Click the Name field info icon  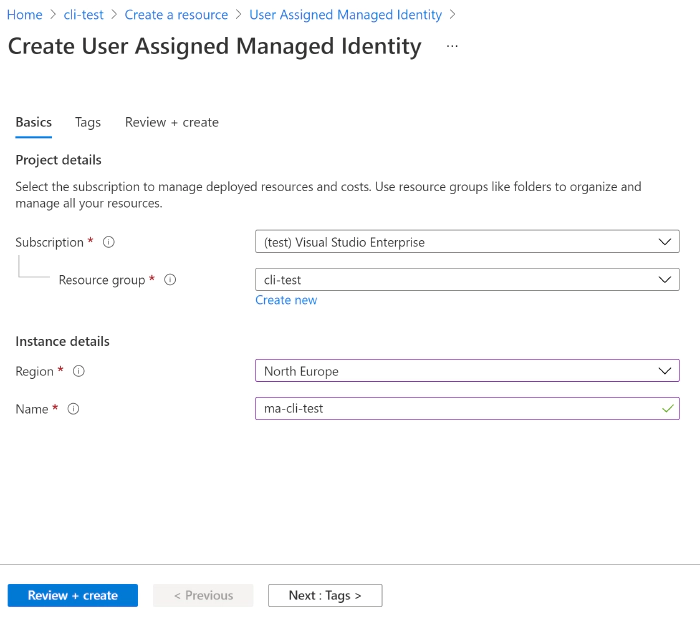click(x=73, y=409)
